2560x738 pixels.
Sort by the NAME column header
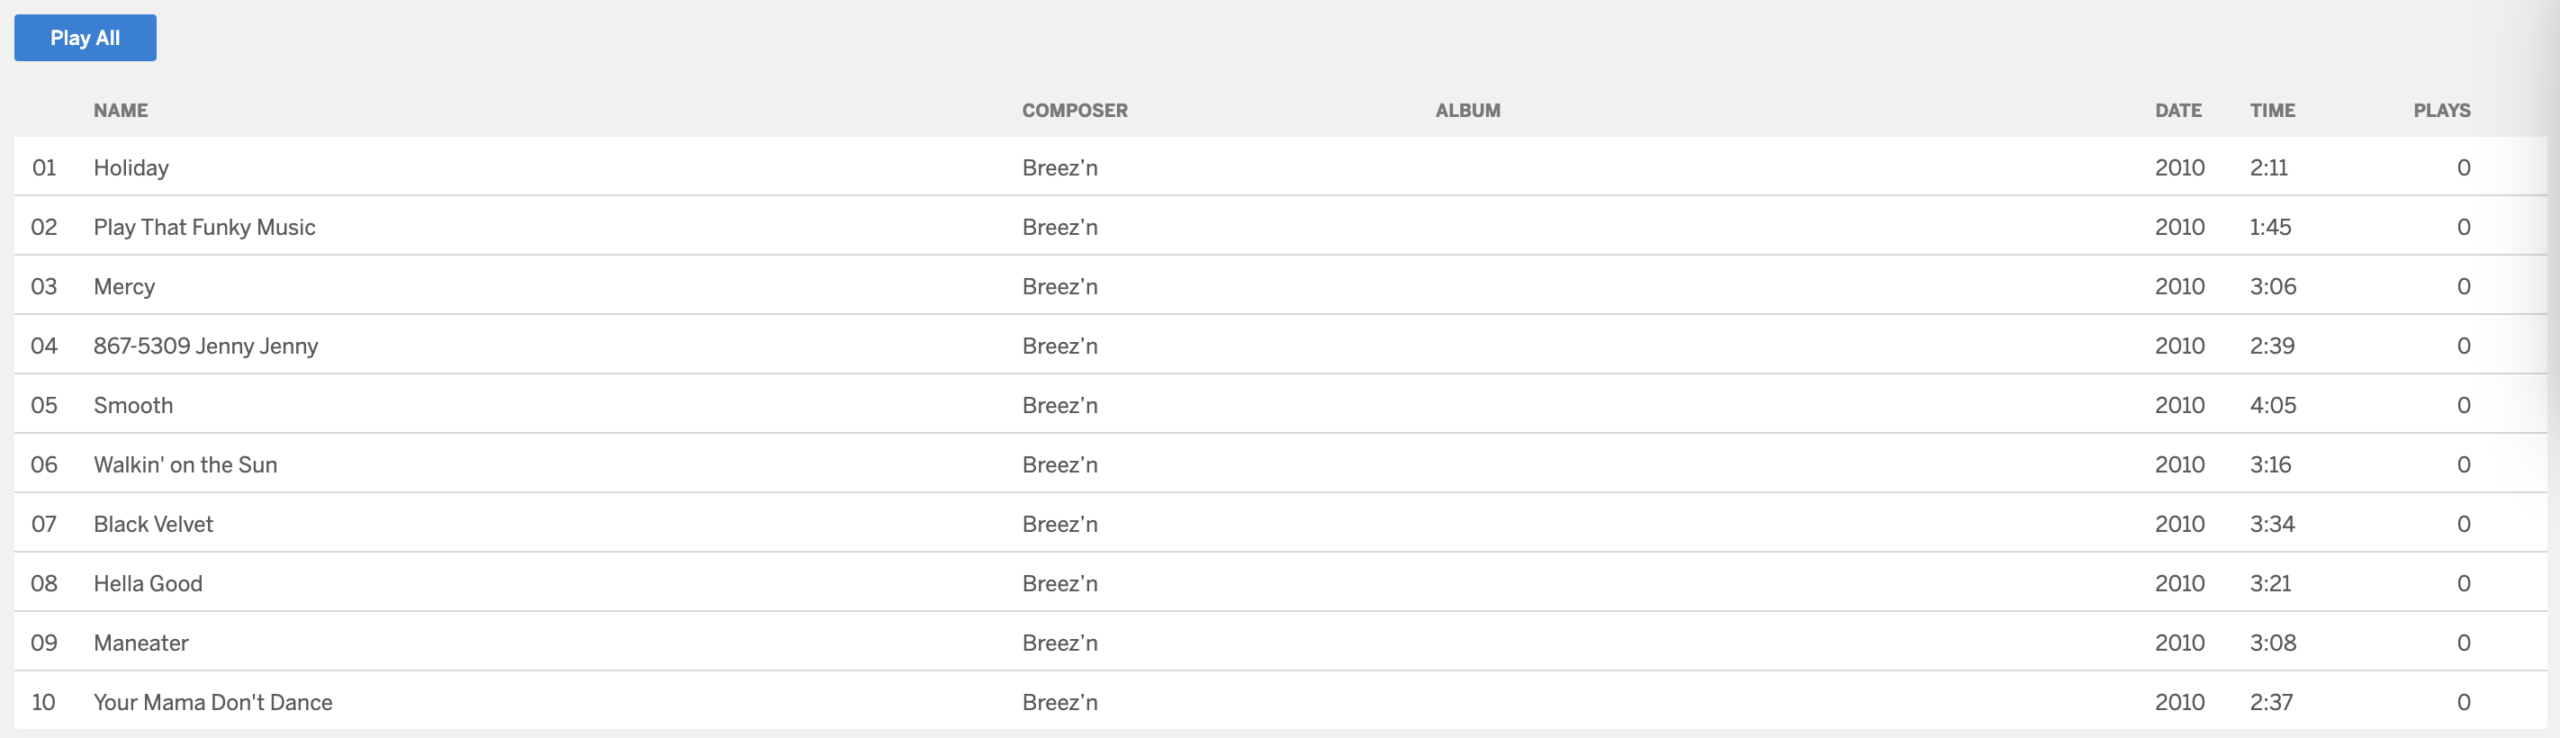click(121, 110)
